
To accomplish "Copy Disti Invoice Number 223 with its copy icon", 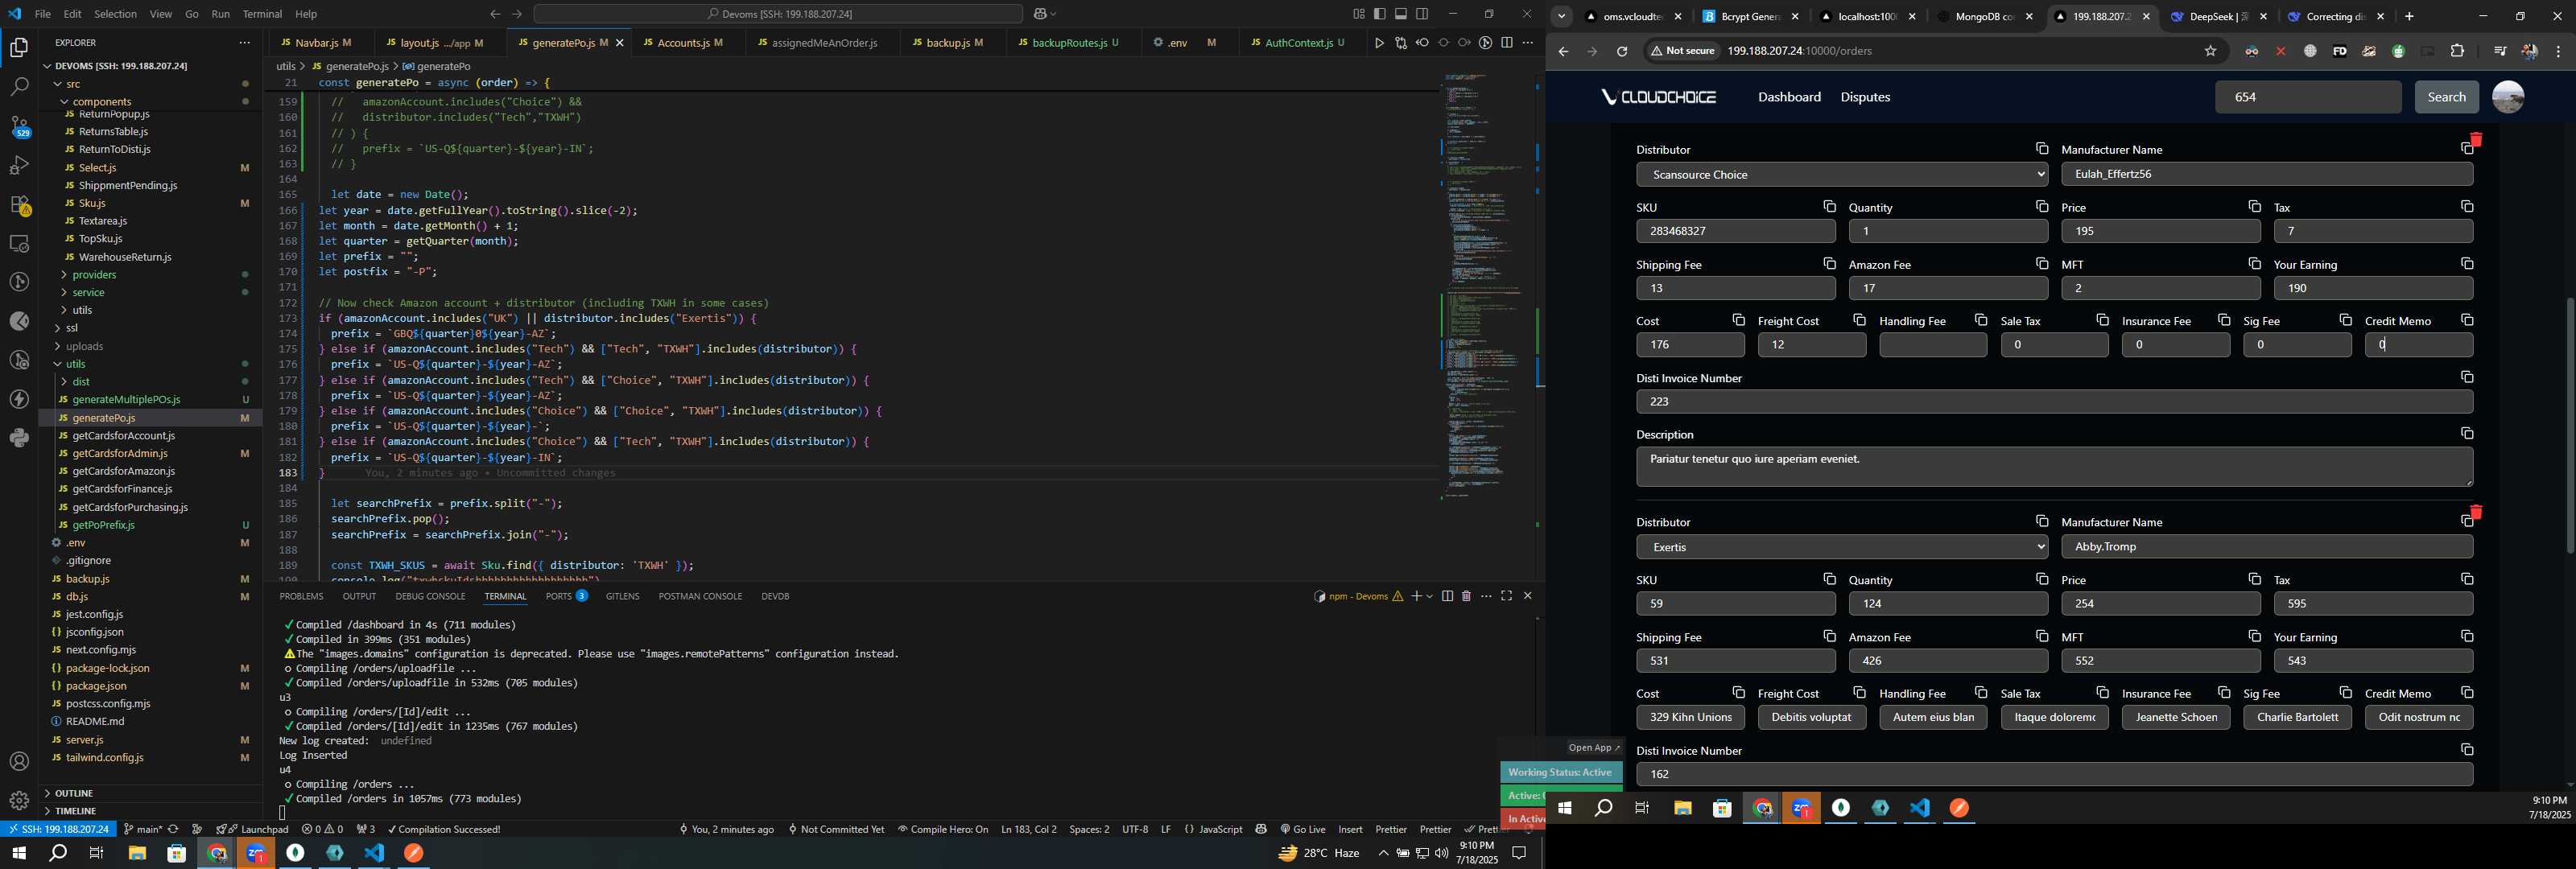I will coord(2467,377).
